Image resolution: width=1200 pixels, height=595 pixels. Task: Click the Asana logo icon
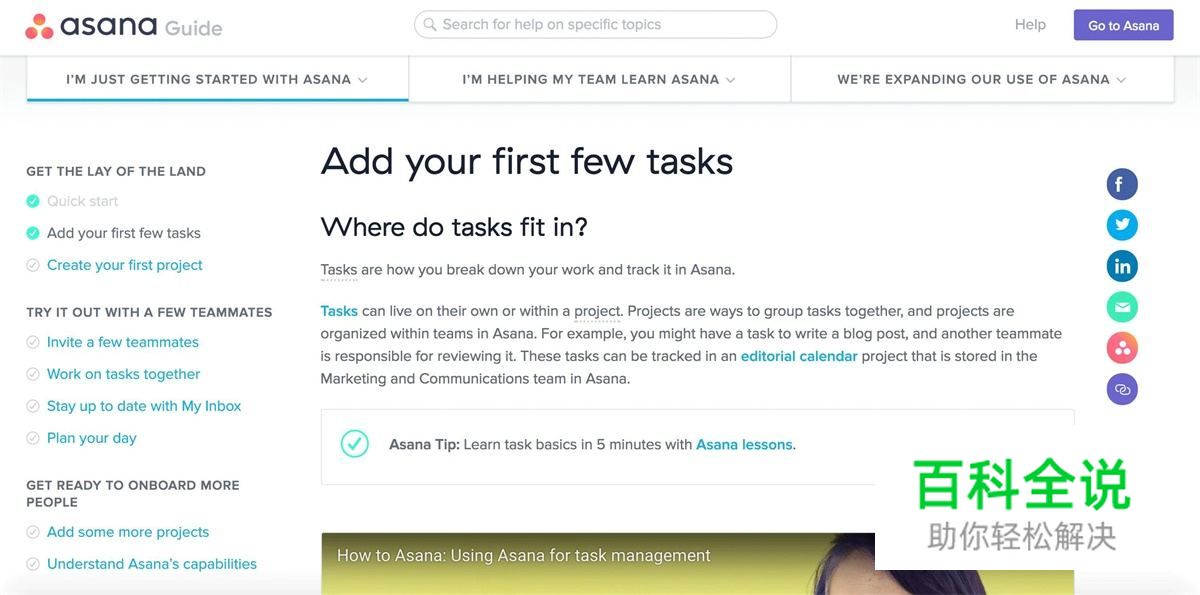[x=39, y=26]
